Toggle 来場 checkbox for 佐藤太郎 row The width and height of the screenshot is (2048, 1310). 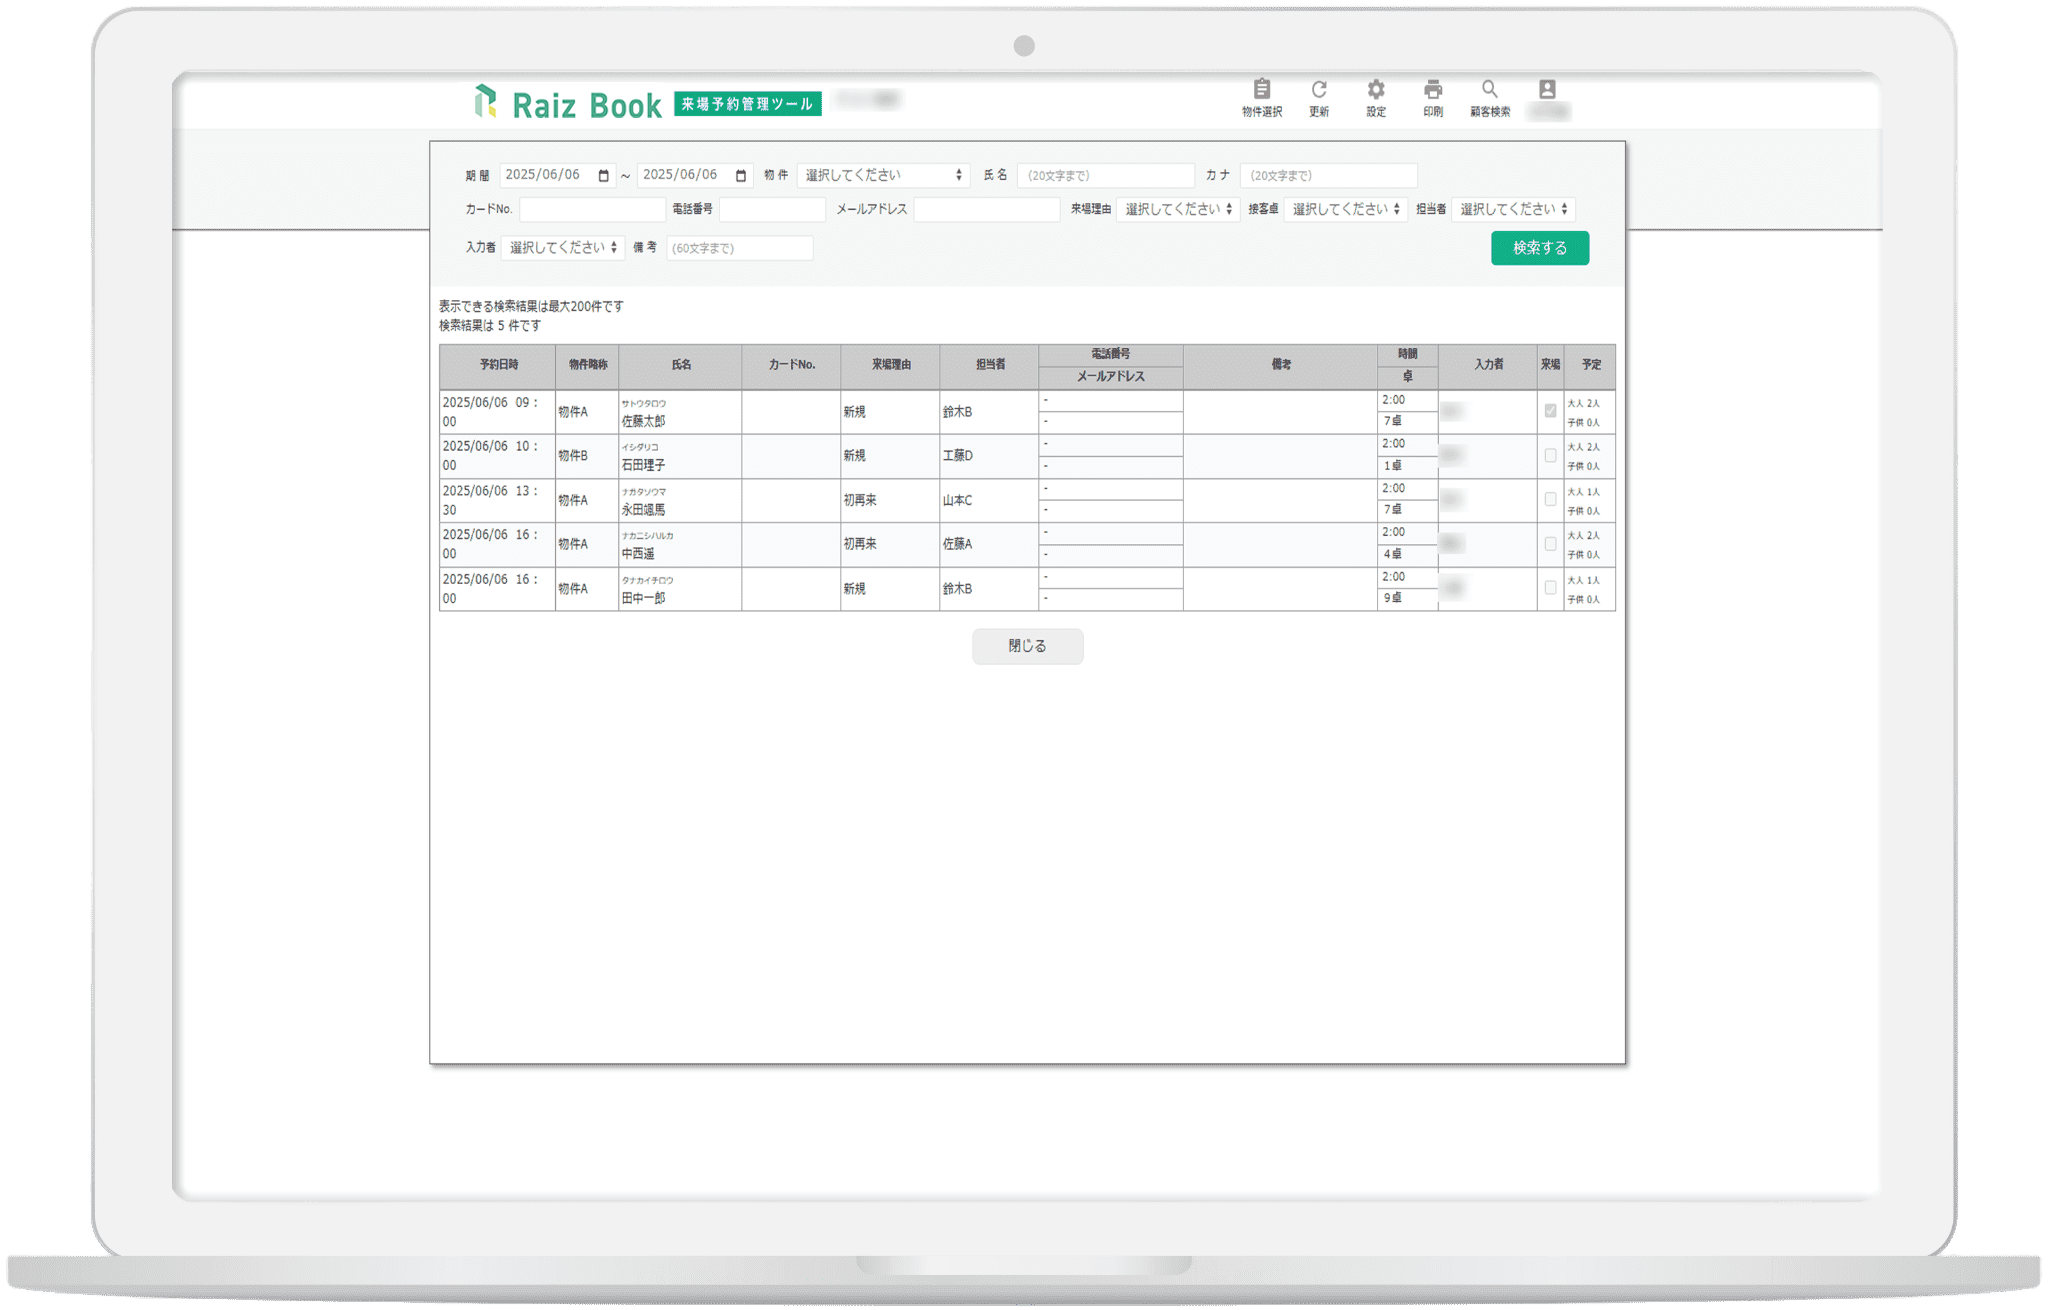click(x=1550, y=411)
